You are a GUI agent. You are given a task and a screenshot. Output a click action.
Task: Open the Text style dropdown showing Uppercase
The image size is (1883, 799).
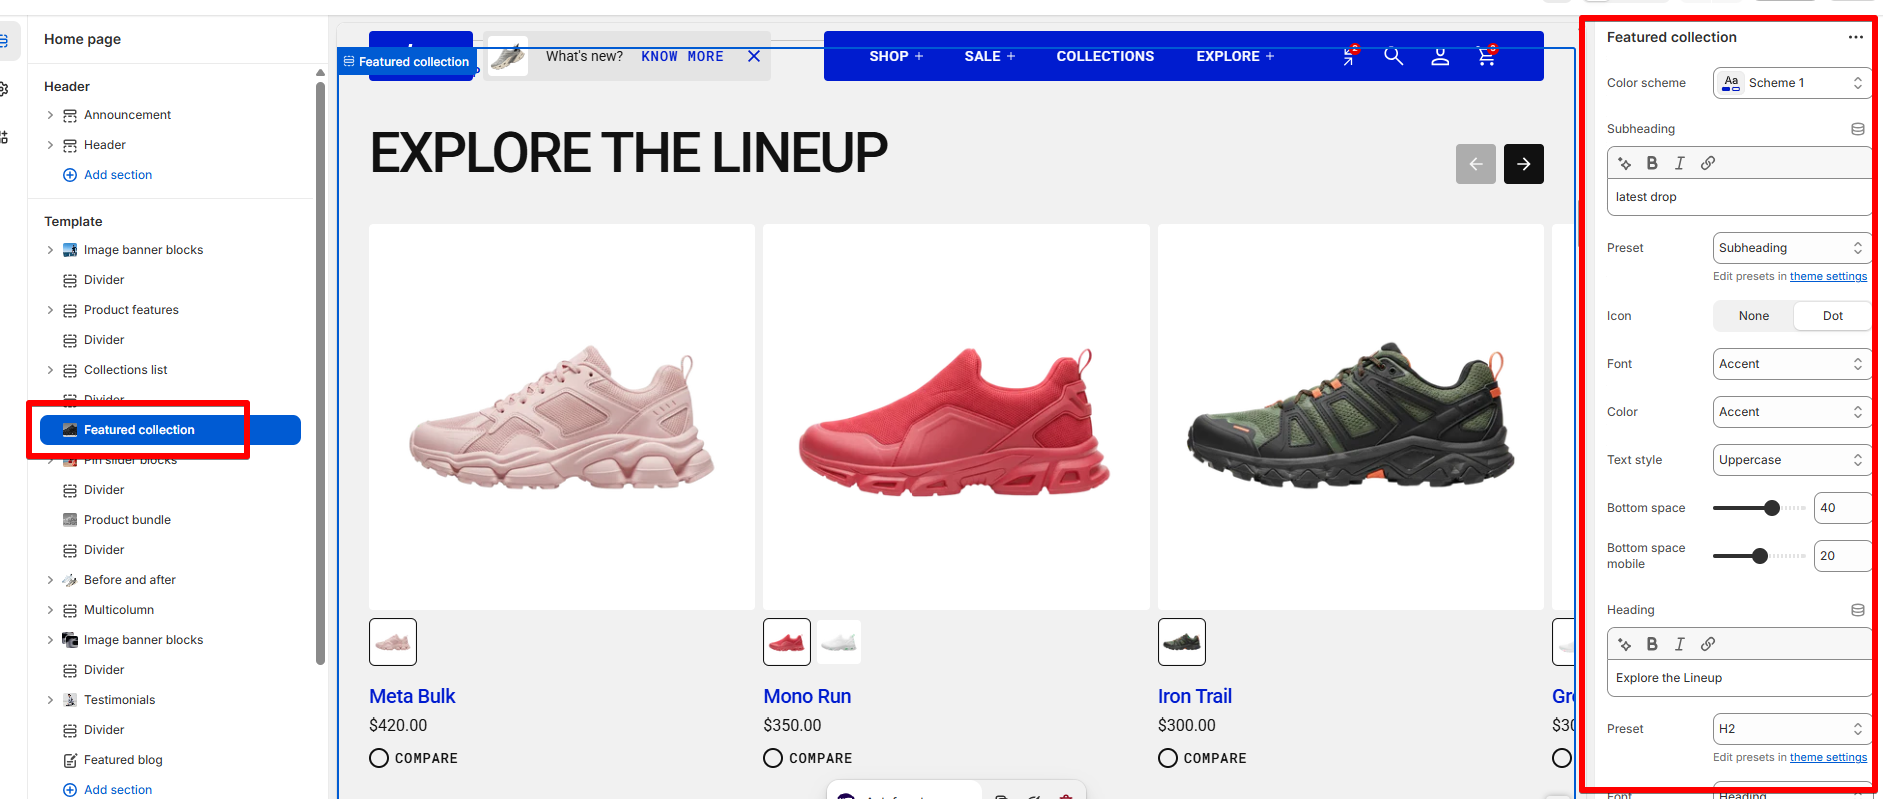(1791, 460)
